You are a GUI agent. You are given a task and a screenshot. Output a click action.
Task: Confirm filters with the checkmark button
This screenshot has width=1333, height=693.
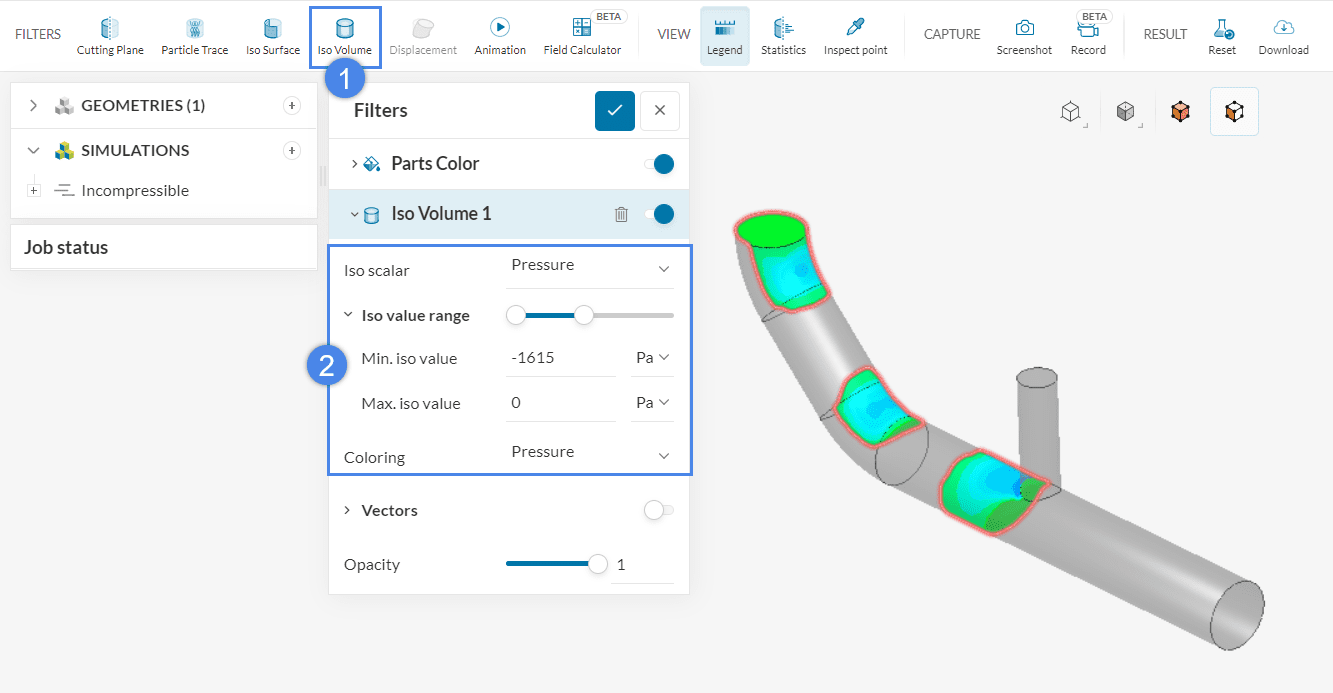pyautogui.click(x=614, y=111)
